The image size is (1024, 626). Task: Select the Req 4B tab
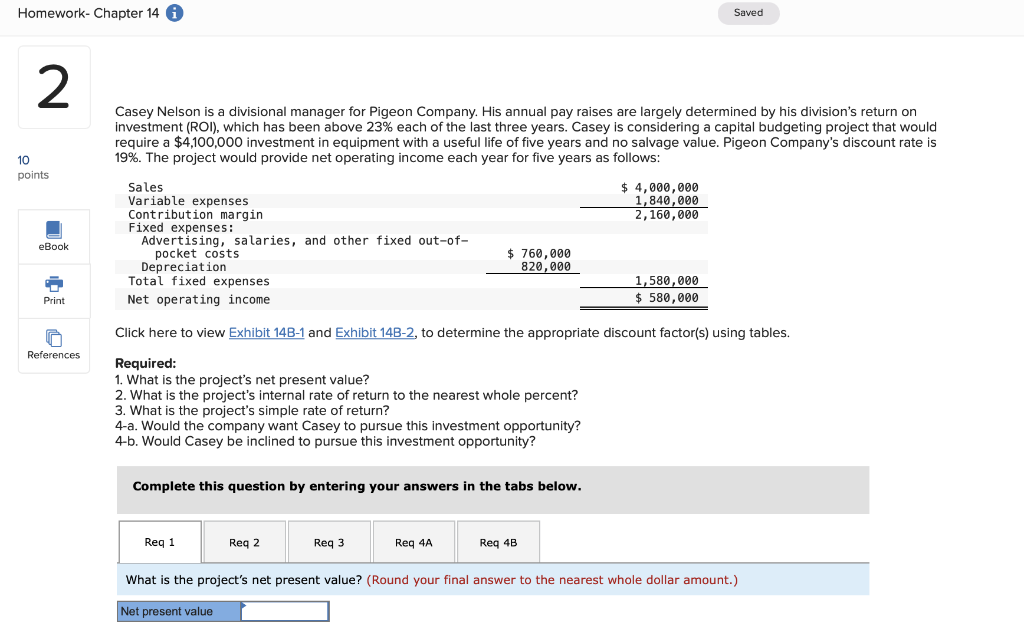coord(498,541)
